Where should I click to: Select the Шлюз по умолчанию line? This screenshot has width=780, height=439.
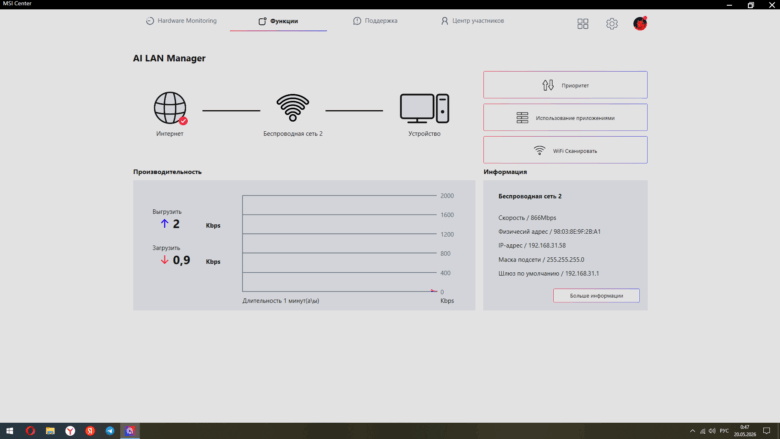point(549,273)
